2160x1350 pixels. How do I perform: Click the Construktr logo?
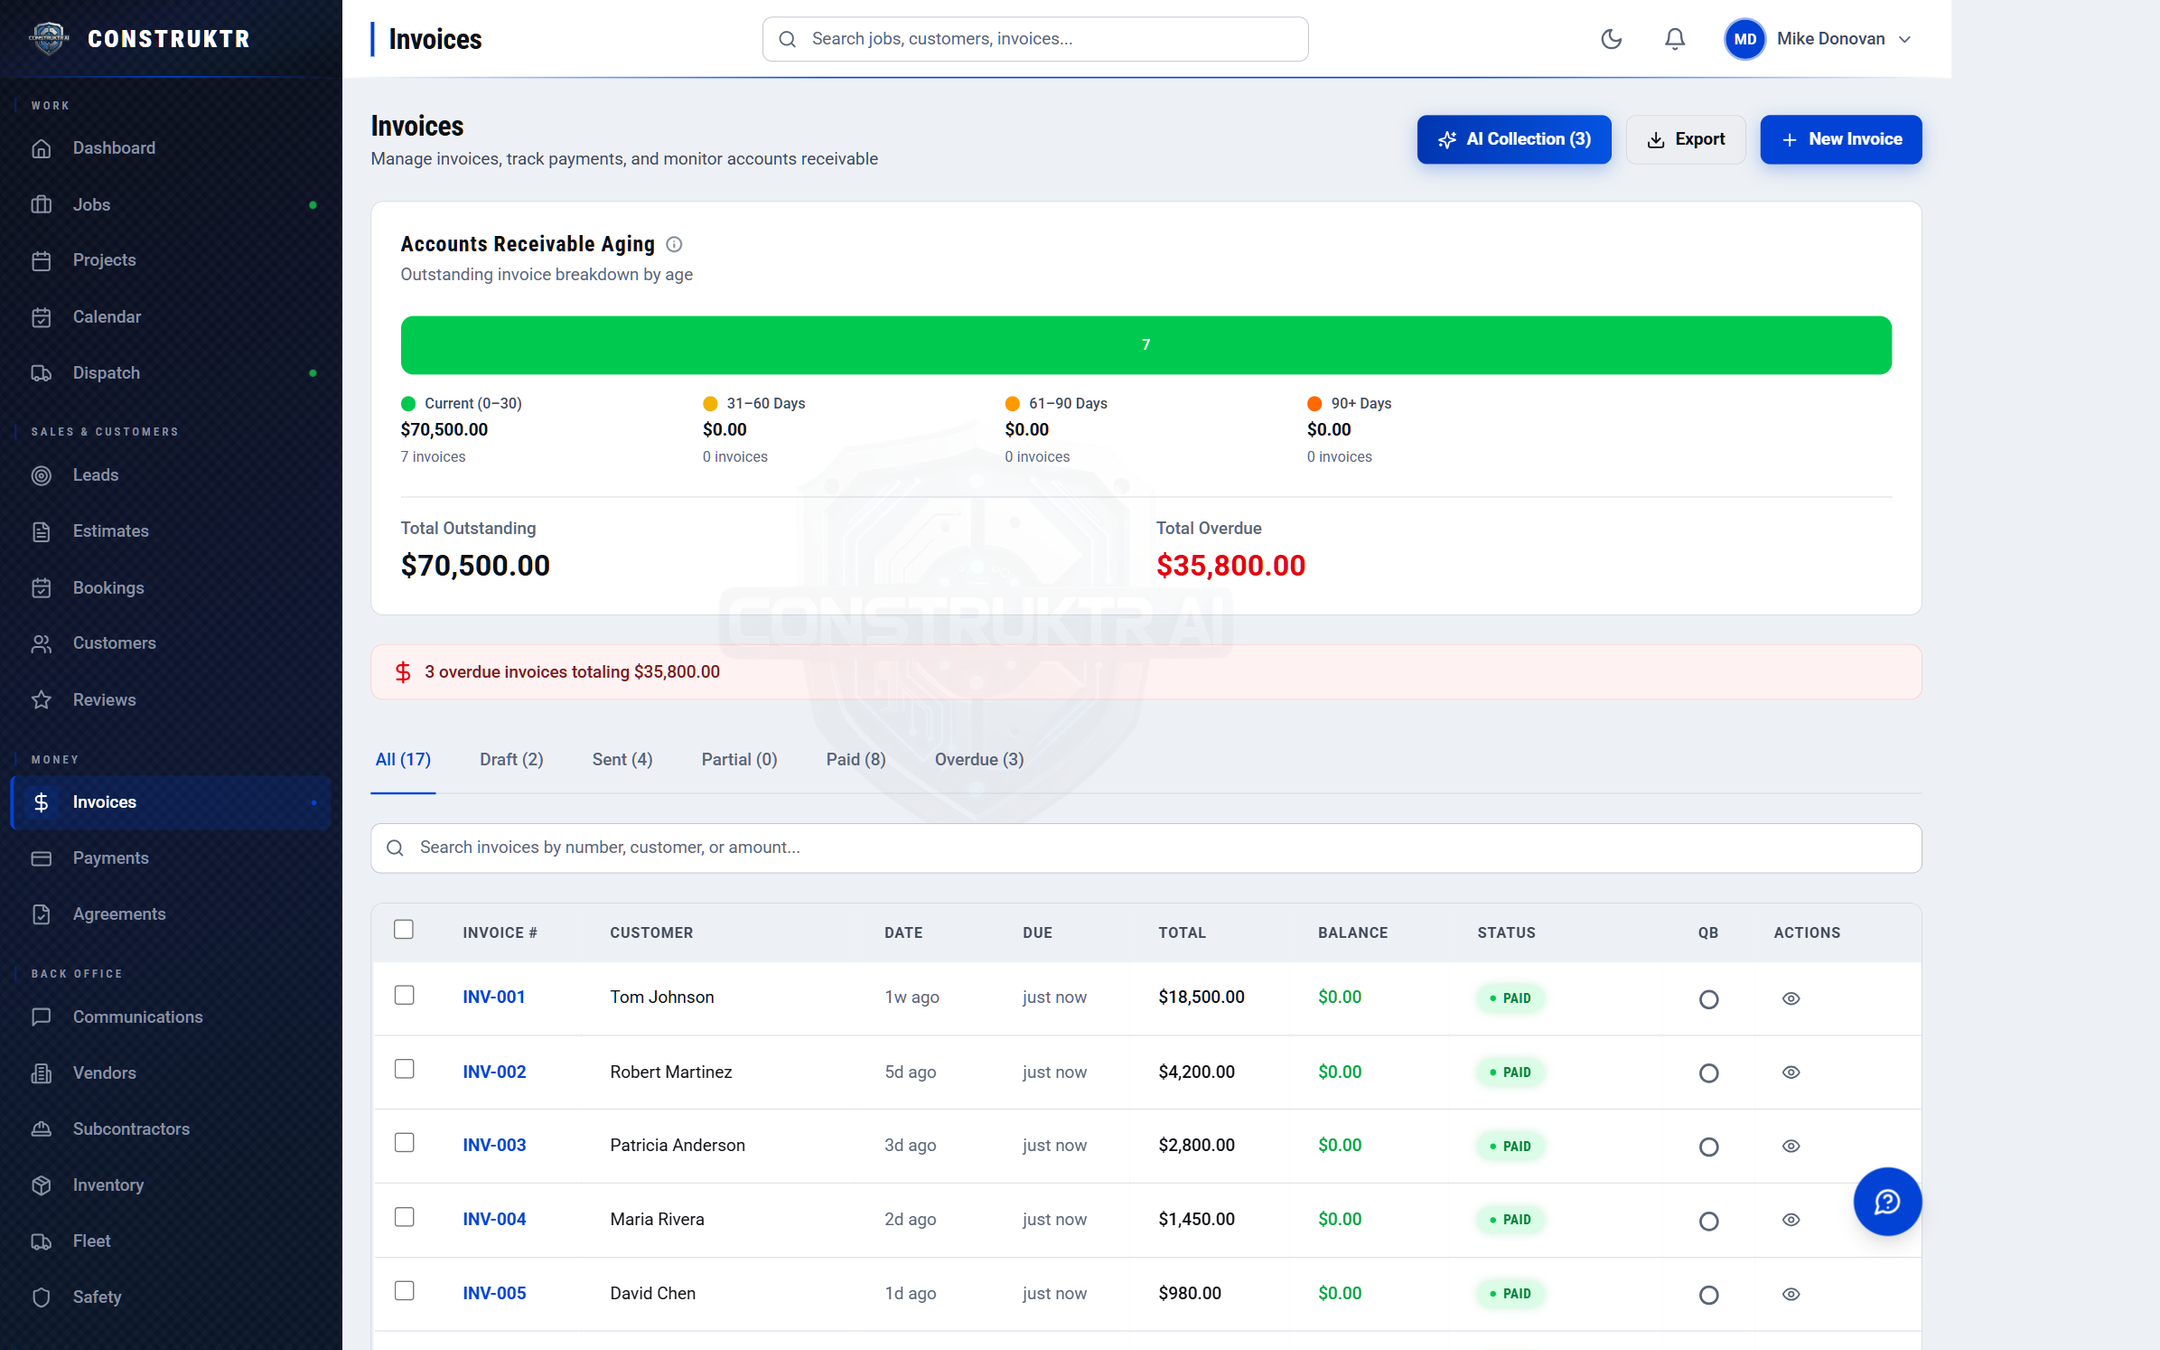point(48,38)
